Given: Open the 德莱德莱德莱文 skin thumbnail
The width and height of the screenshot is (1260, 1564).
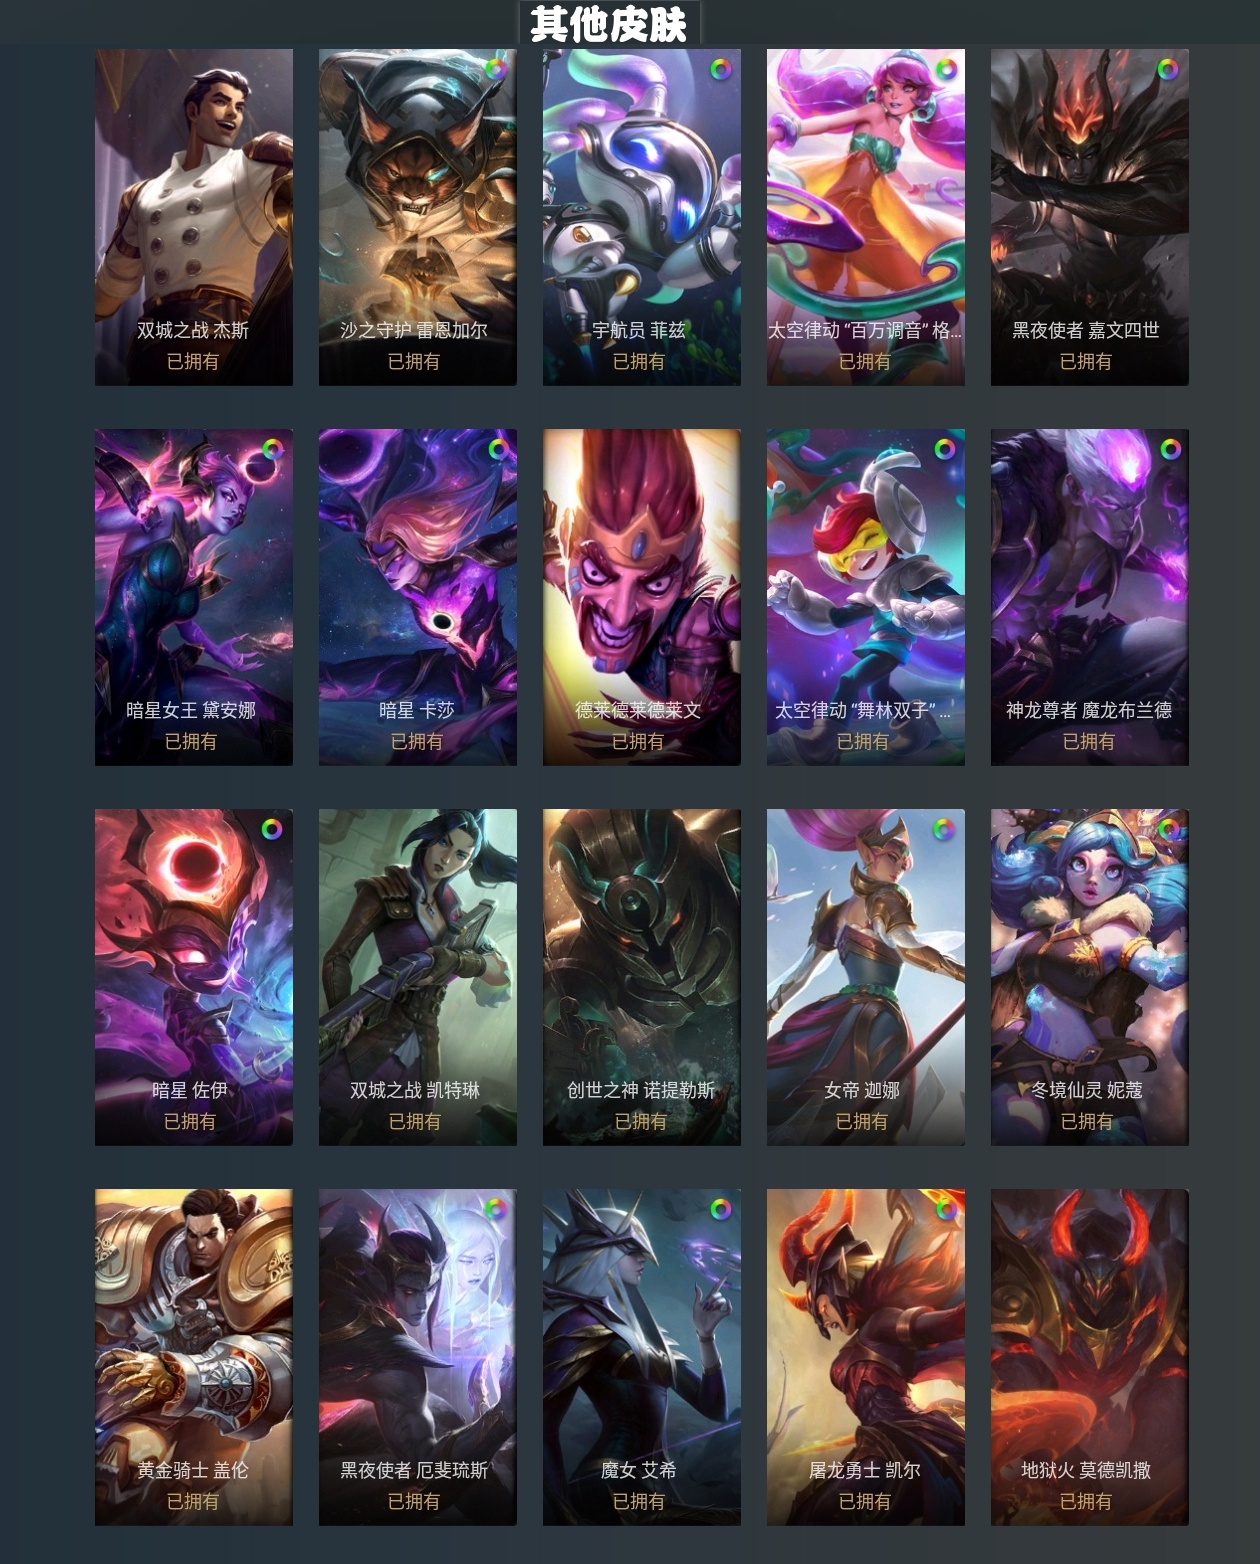Looking at the screenshot, I should click(x=642, y=597).
